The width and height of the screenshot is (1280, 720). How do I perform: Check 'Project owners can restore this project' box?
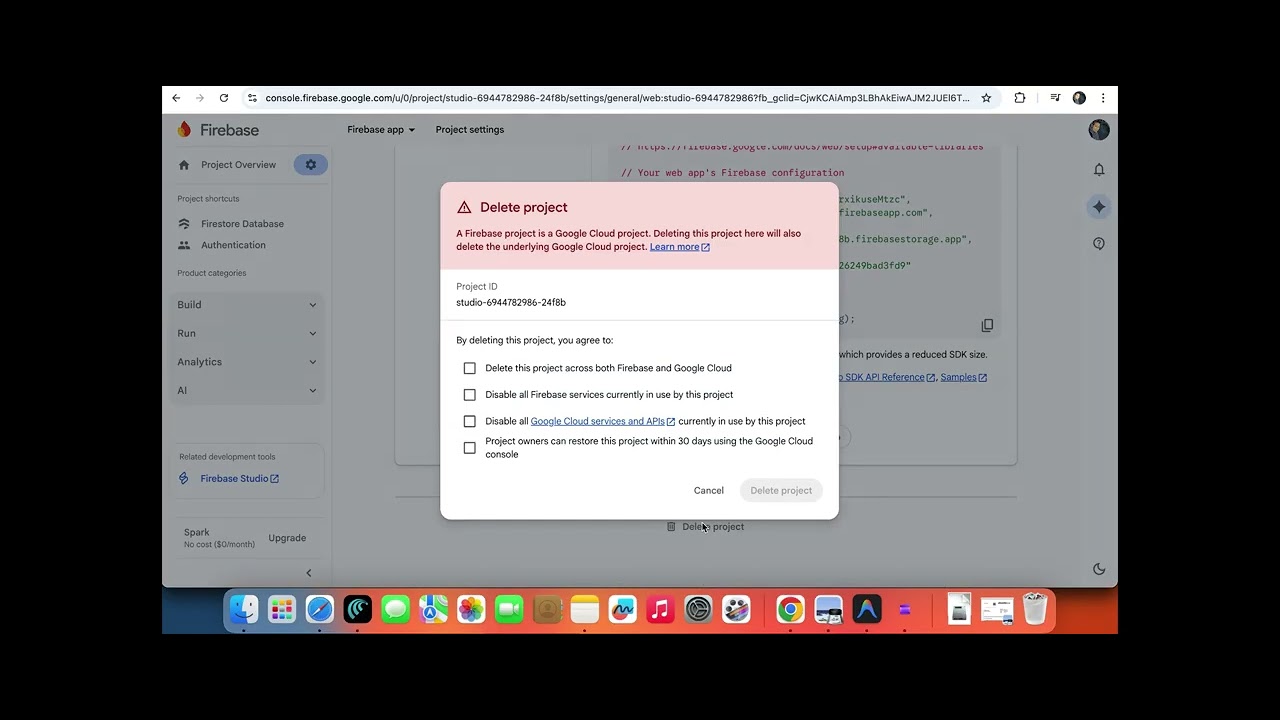[470, 448]
